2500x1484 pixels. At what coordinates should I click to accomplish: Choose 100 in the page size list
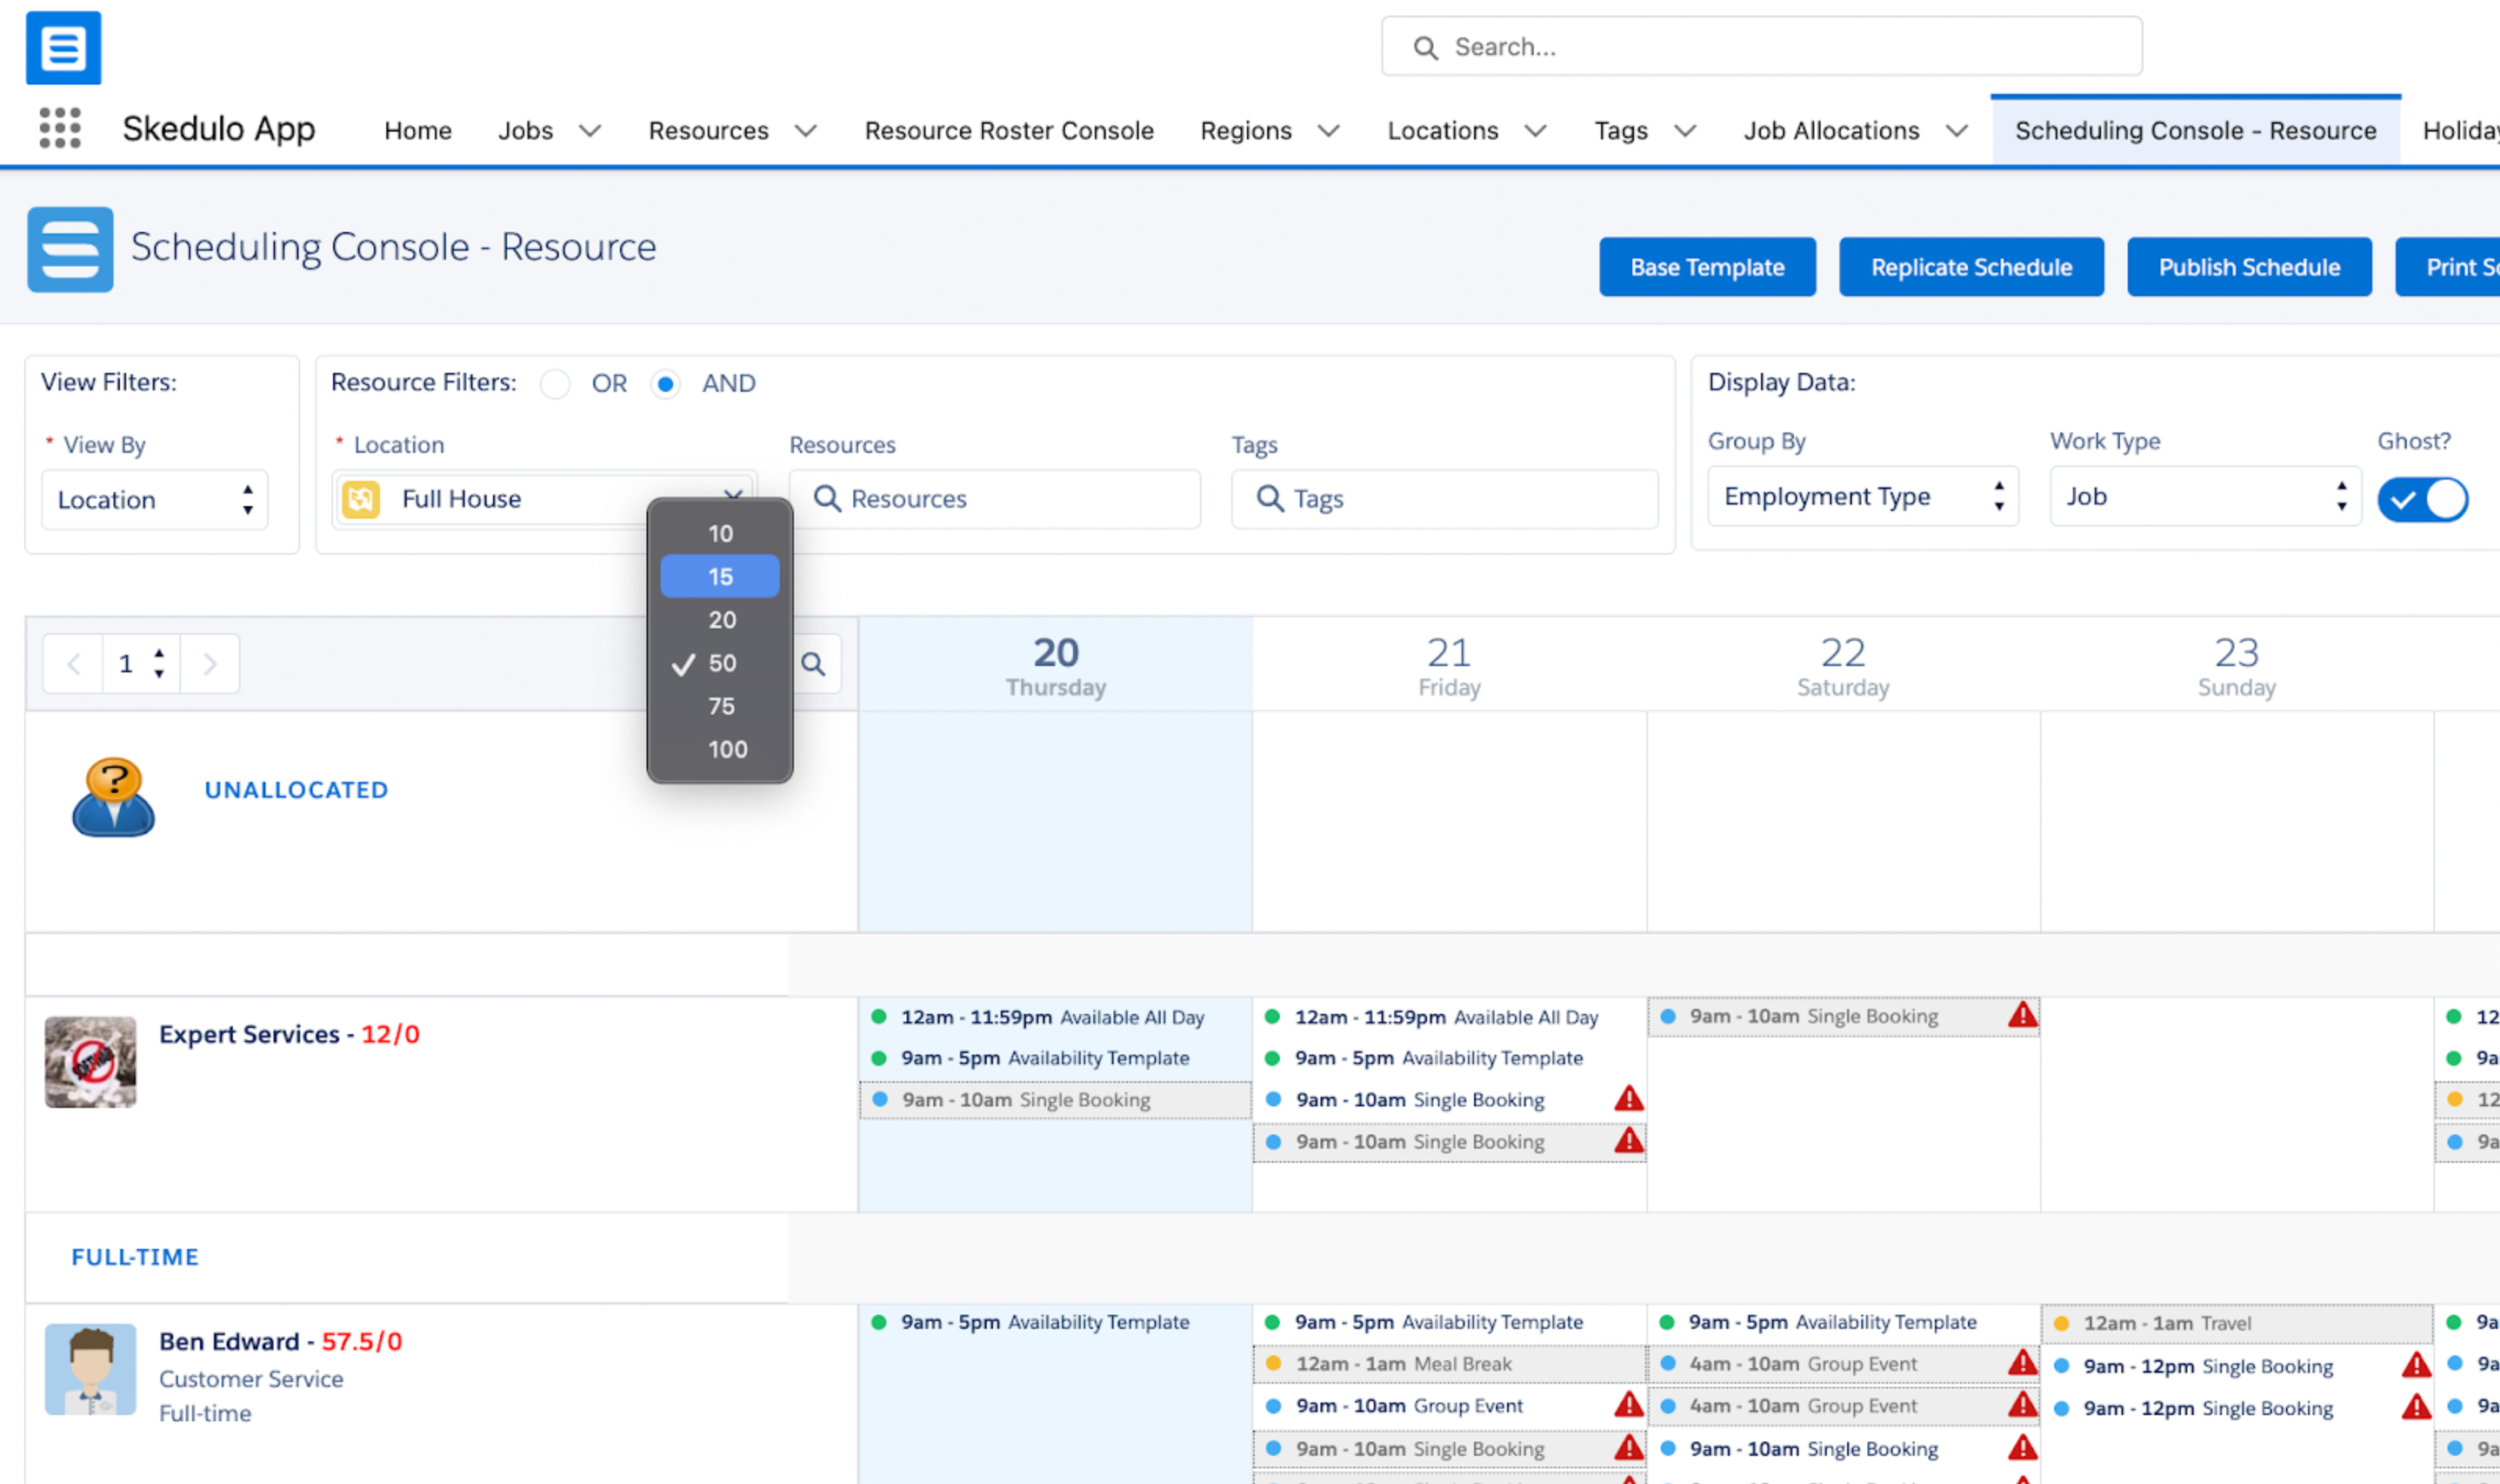tap(720, 749)
